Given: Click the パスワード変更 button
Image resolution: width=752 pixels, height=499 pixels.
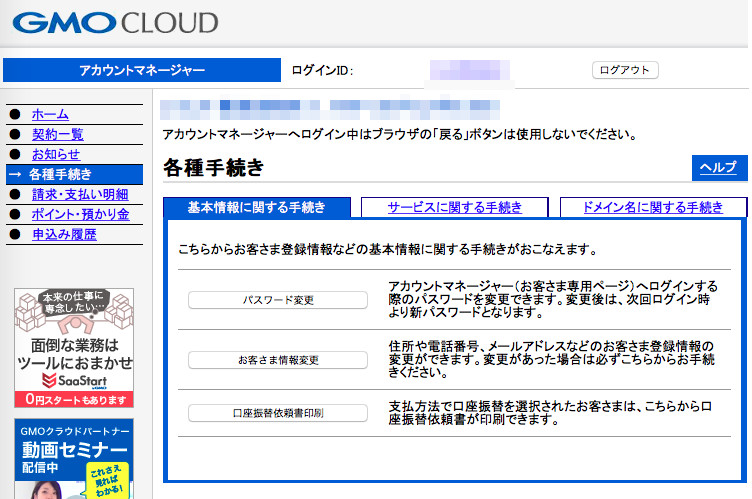Looking at the screenshot, I should (x=278, y=300).
